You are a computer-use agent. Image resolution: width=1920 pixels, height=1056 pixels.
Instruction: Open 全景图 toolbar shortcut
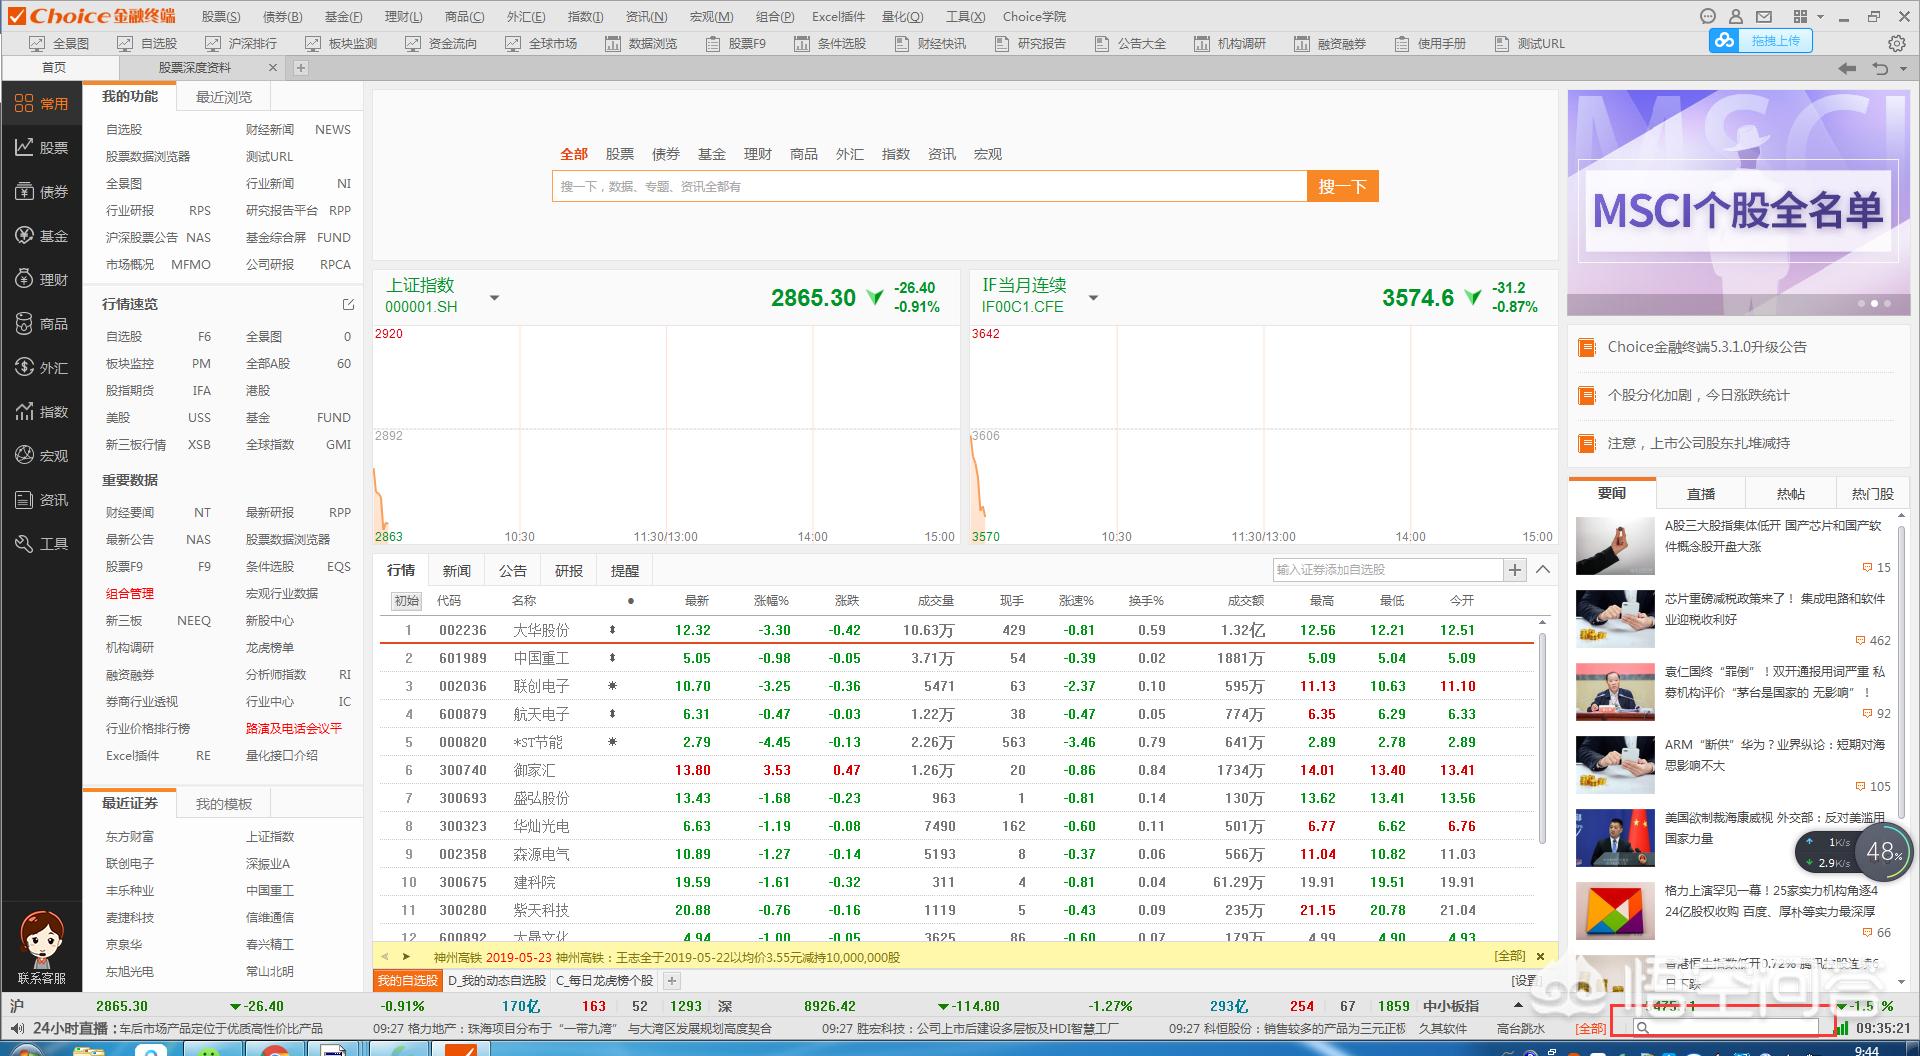[x=59, y=43]
